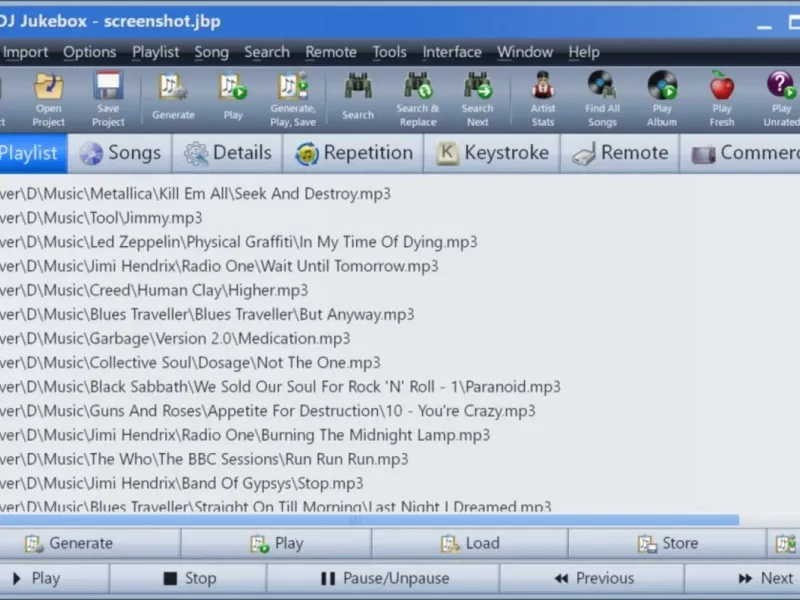Click the Generate toolbar icon
Viewport: 800px width, 600px height.
[173, 97]
